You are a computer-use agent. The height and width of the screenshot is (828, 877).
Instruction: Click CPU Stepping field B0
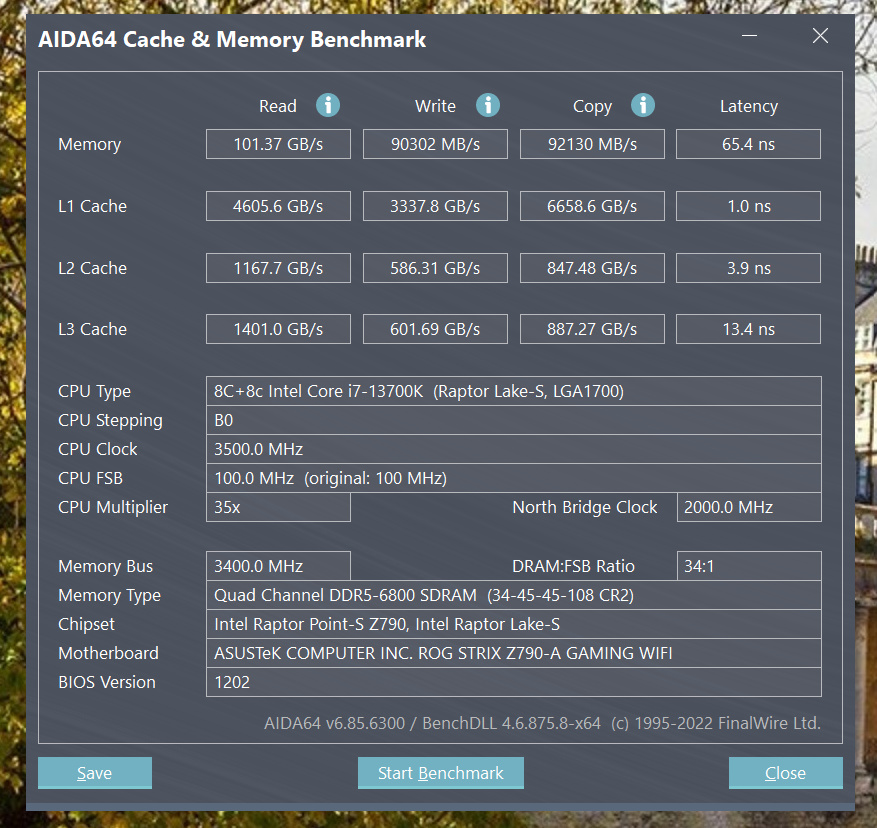[513, 420]
